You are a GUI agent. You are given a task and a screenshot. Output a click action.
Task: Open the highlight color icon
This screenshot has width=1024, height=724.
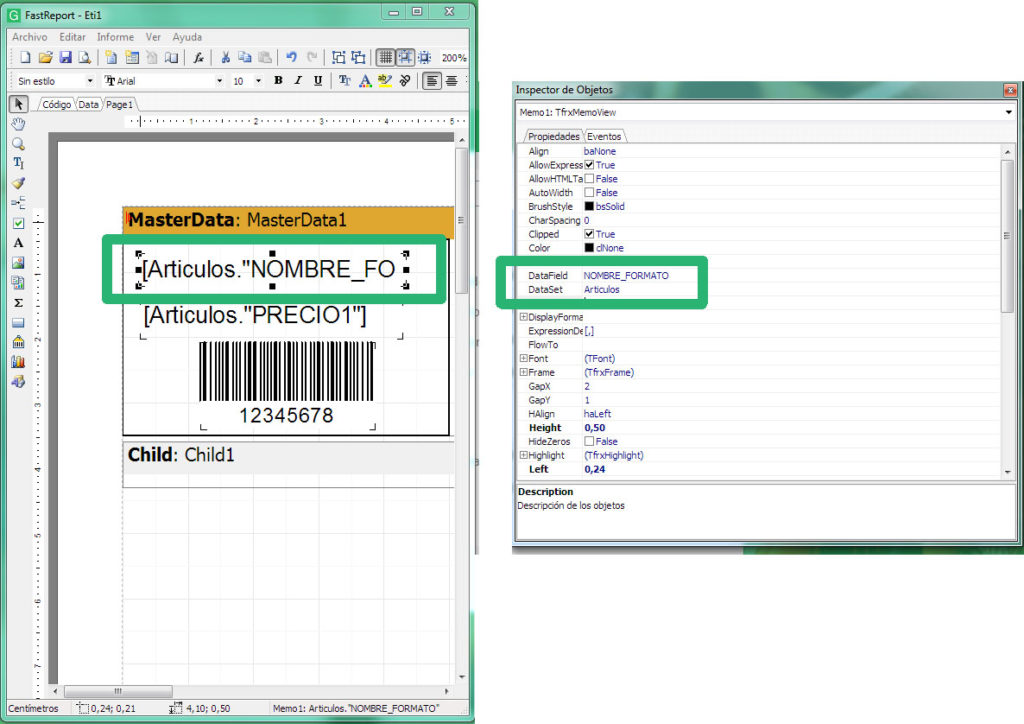point(385,80)
